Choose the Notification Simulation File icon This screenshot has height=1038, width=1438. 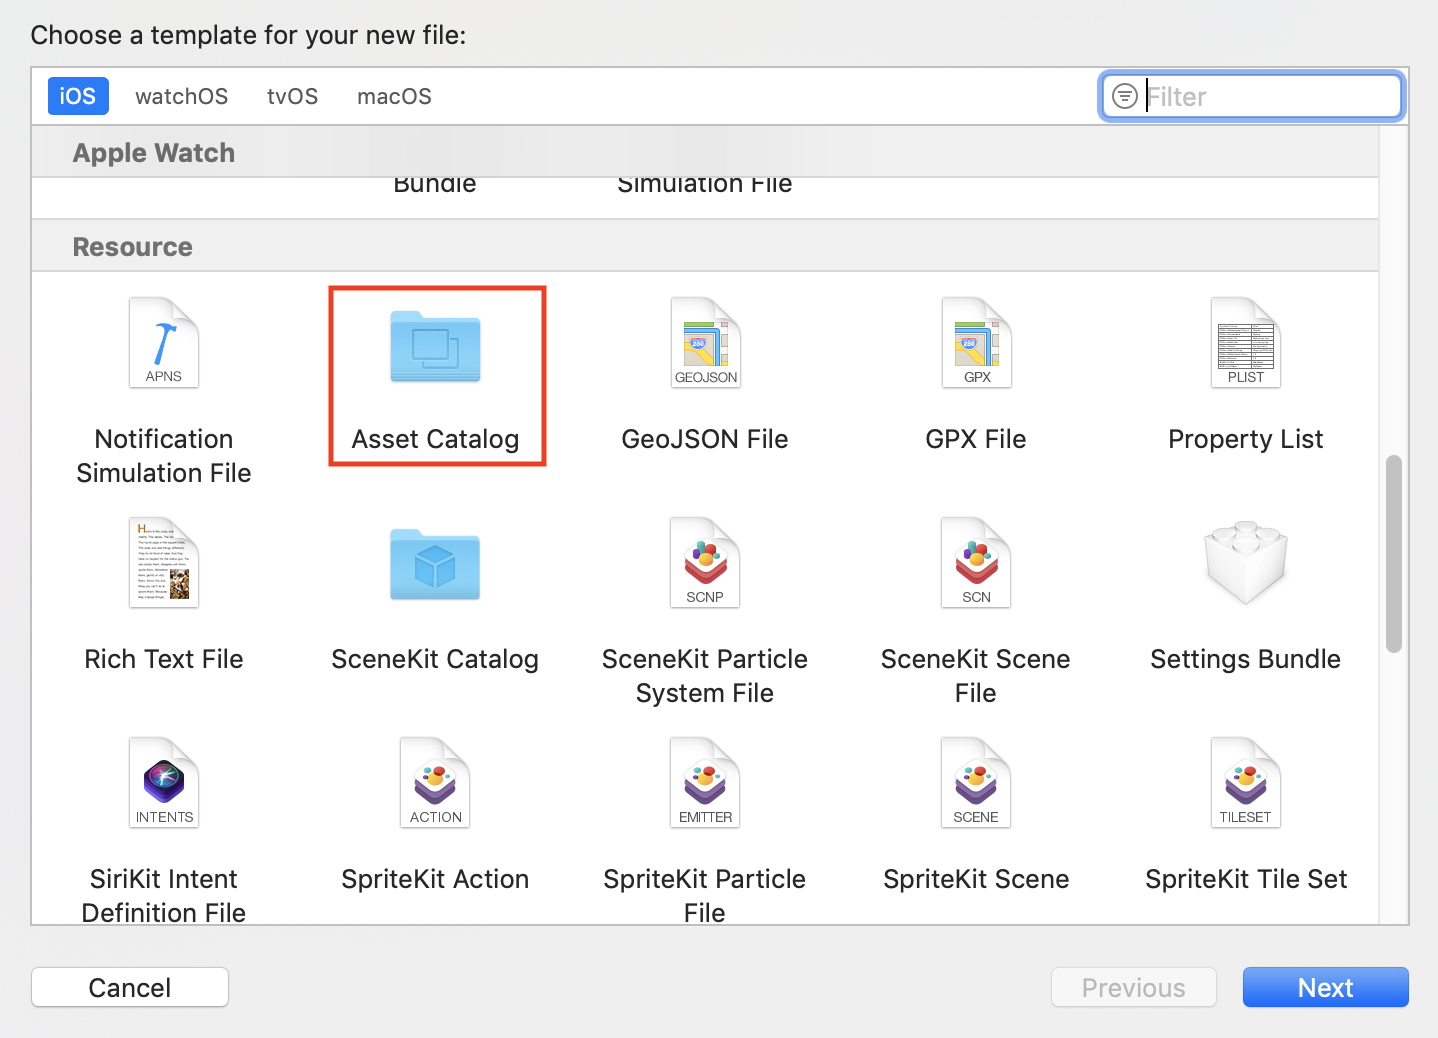click(164, 344)
